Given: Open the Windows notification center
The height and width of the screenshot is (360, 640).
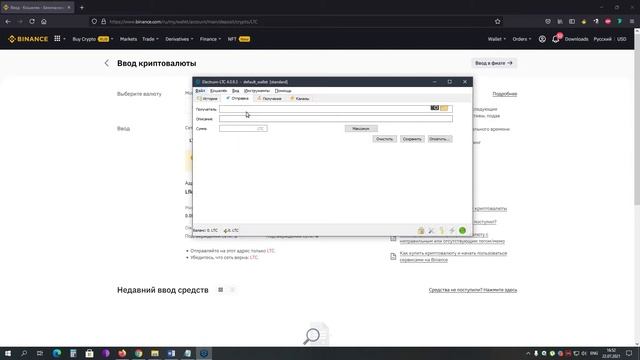Looking at the screenshot, I should pyautogui.click(x=629, y=353).
